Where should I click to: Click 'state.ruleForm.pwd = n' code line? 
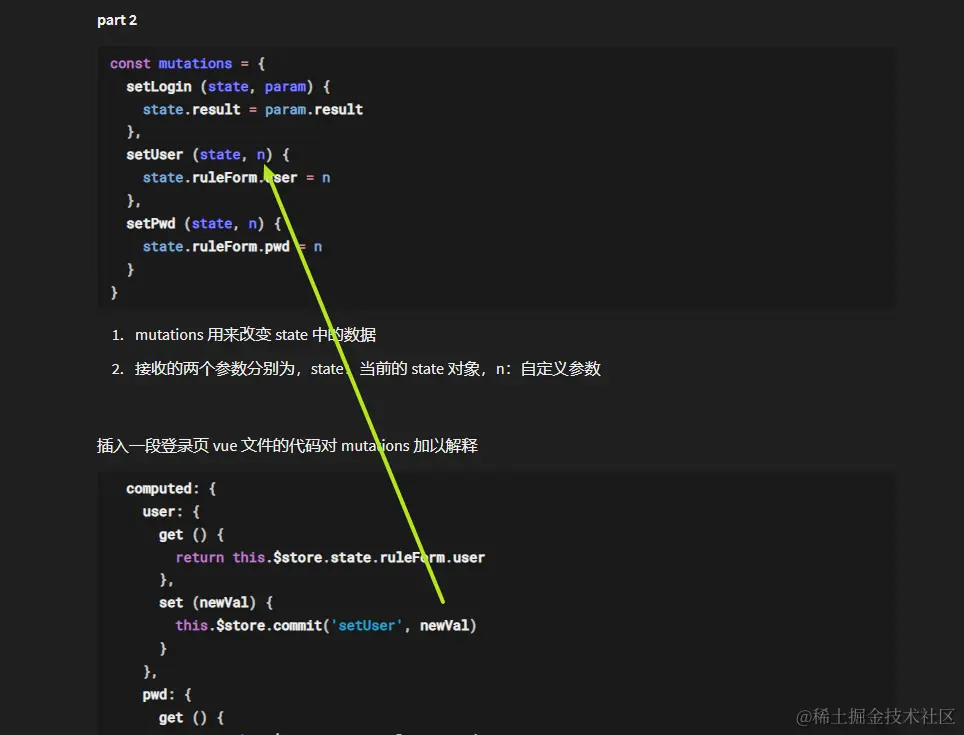click(232, 246)
